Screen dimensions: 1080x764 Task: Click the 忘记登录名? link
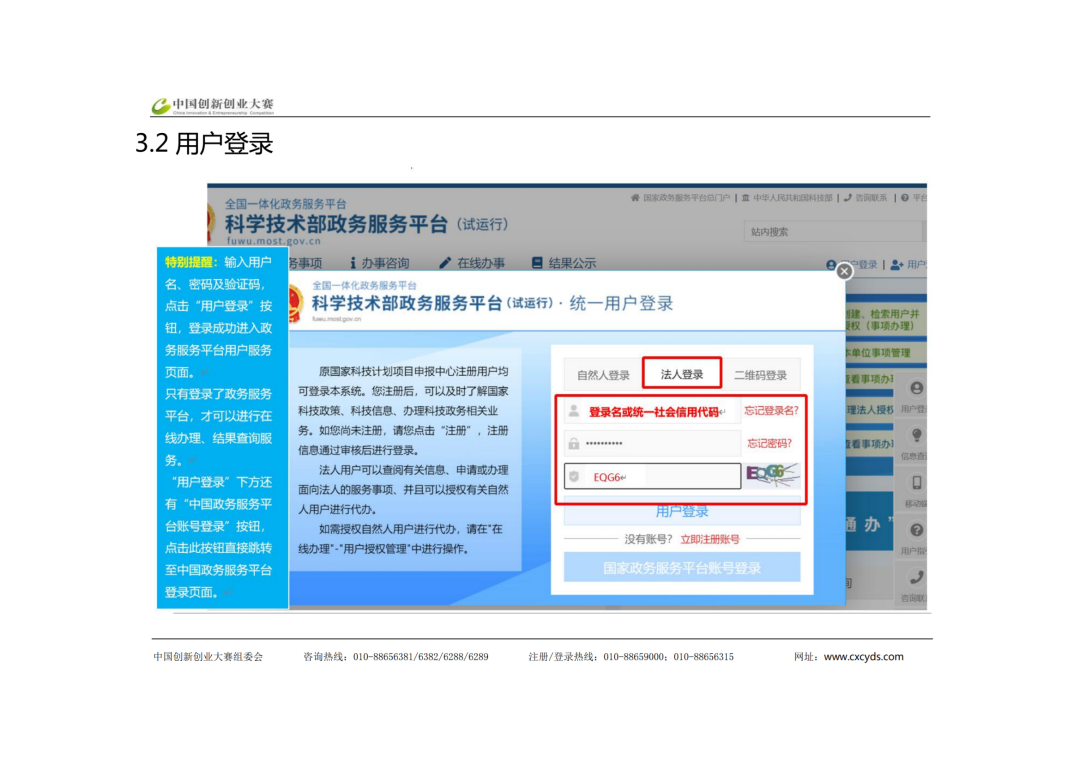(771, 410)
